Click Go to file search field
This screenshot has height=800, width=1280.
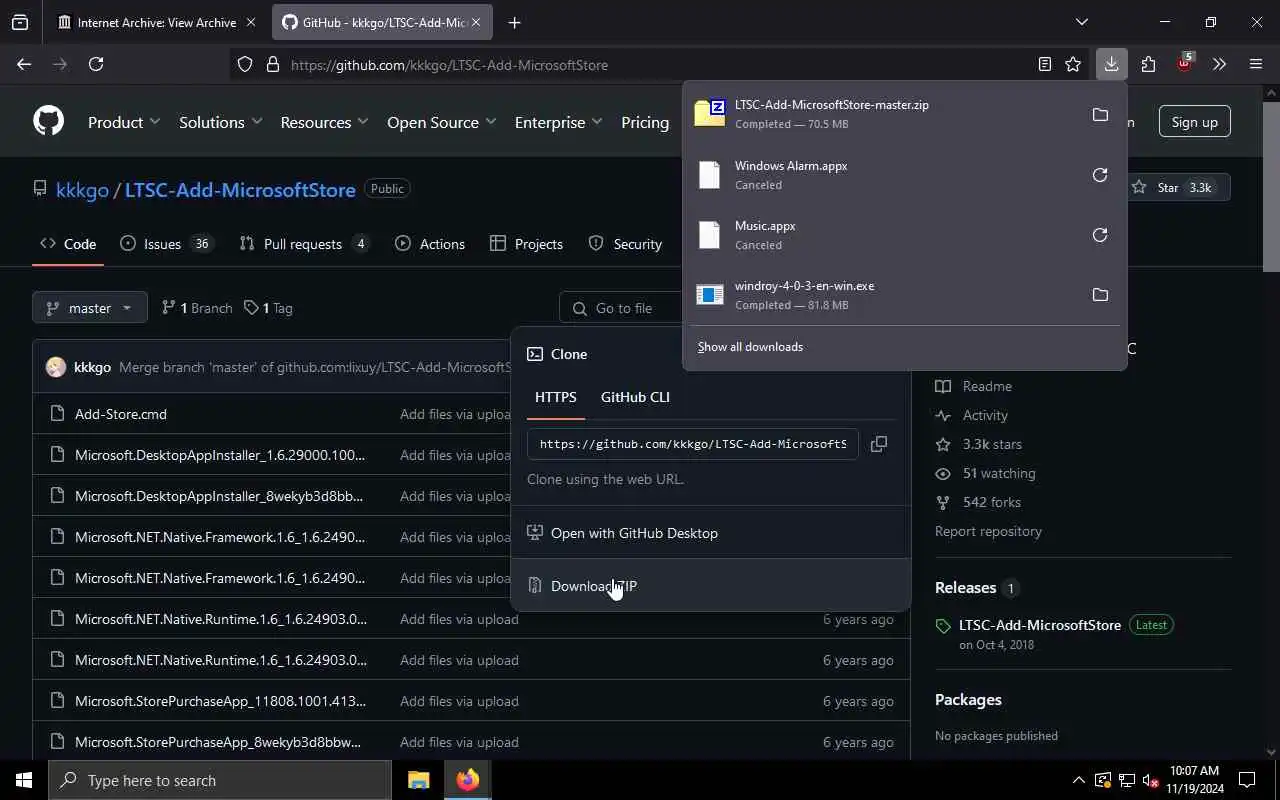pyautogui.click(x=622, y=308)
